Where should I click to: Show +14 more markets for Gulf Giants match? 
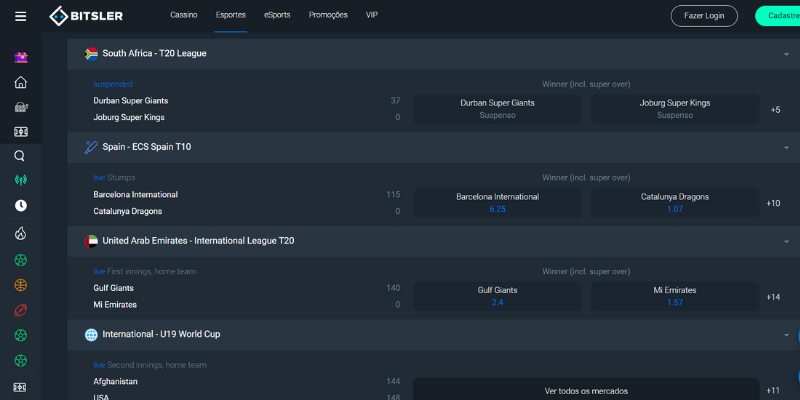point(773,297)
